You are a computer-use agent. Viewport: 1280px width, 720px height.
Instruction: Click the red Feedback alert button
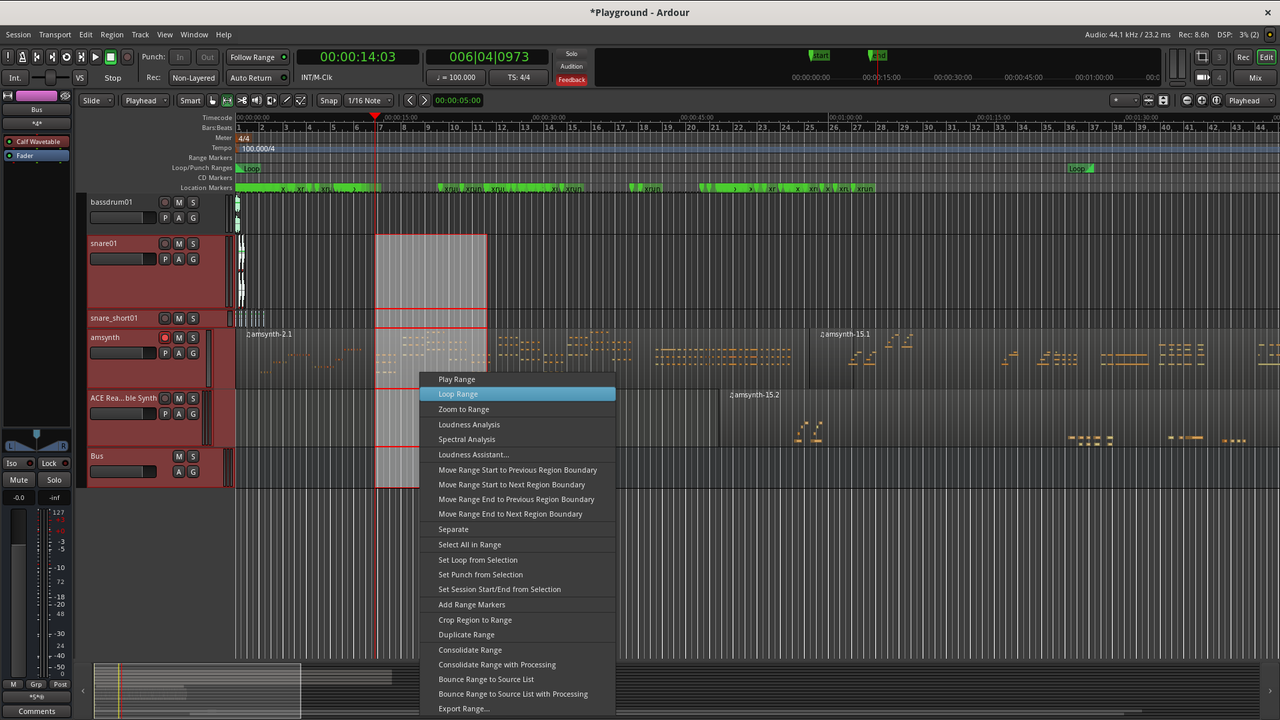[x=572, y=80]
